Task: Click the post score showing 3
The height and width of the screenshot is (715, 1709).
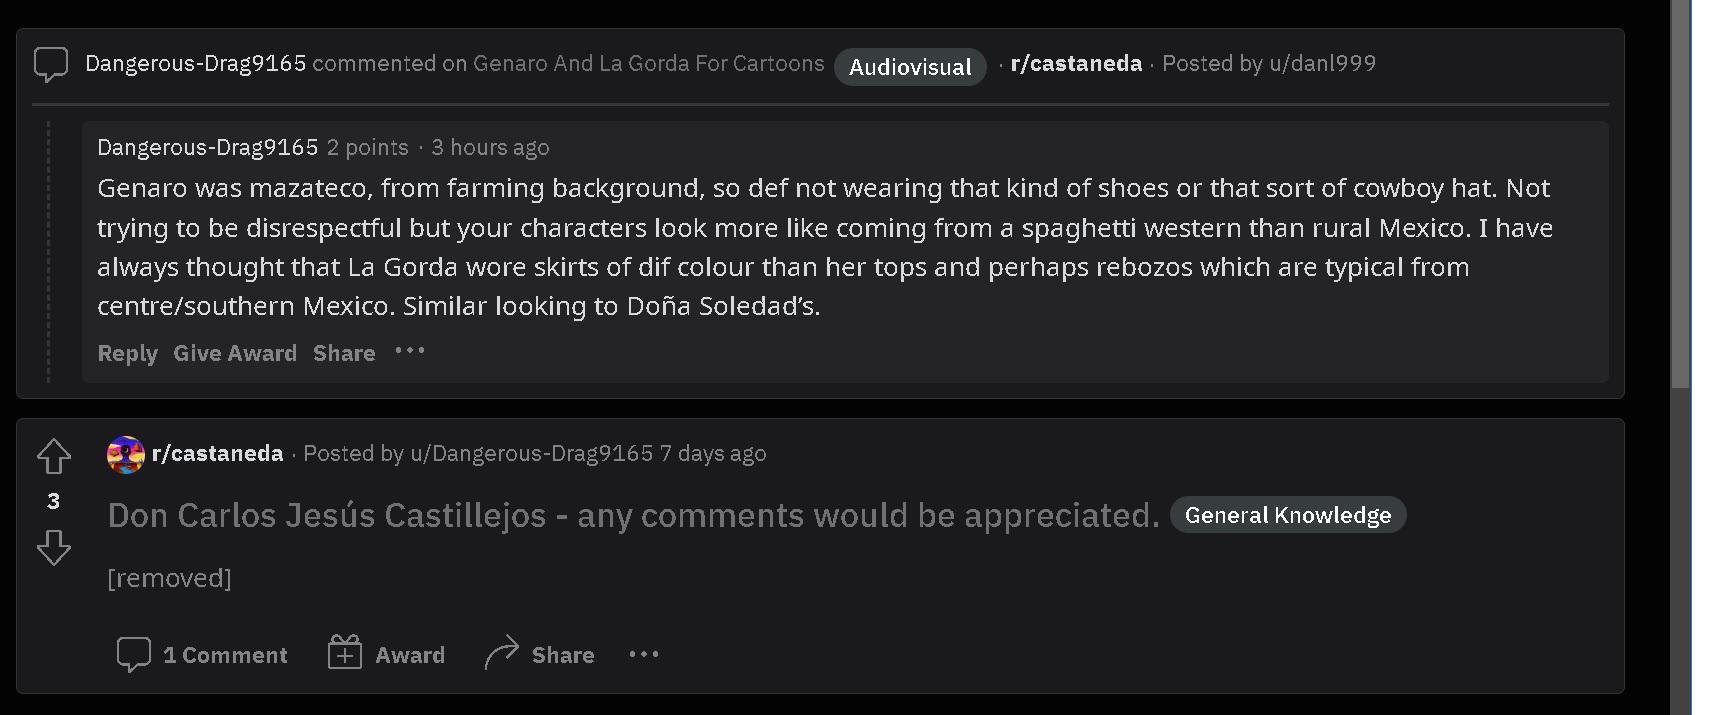Action: 53,502
